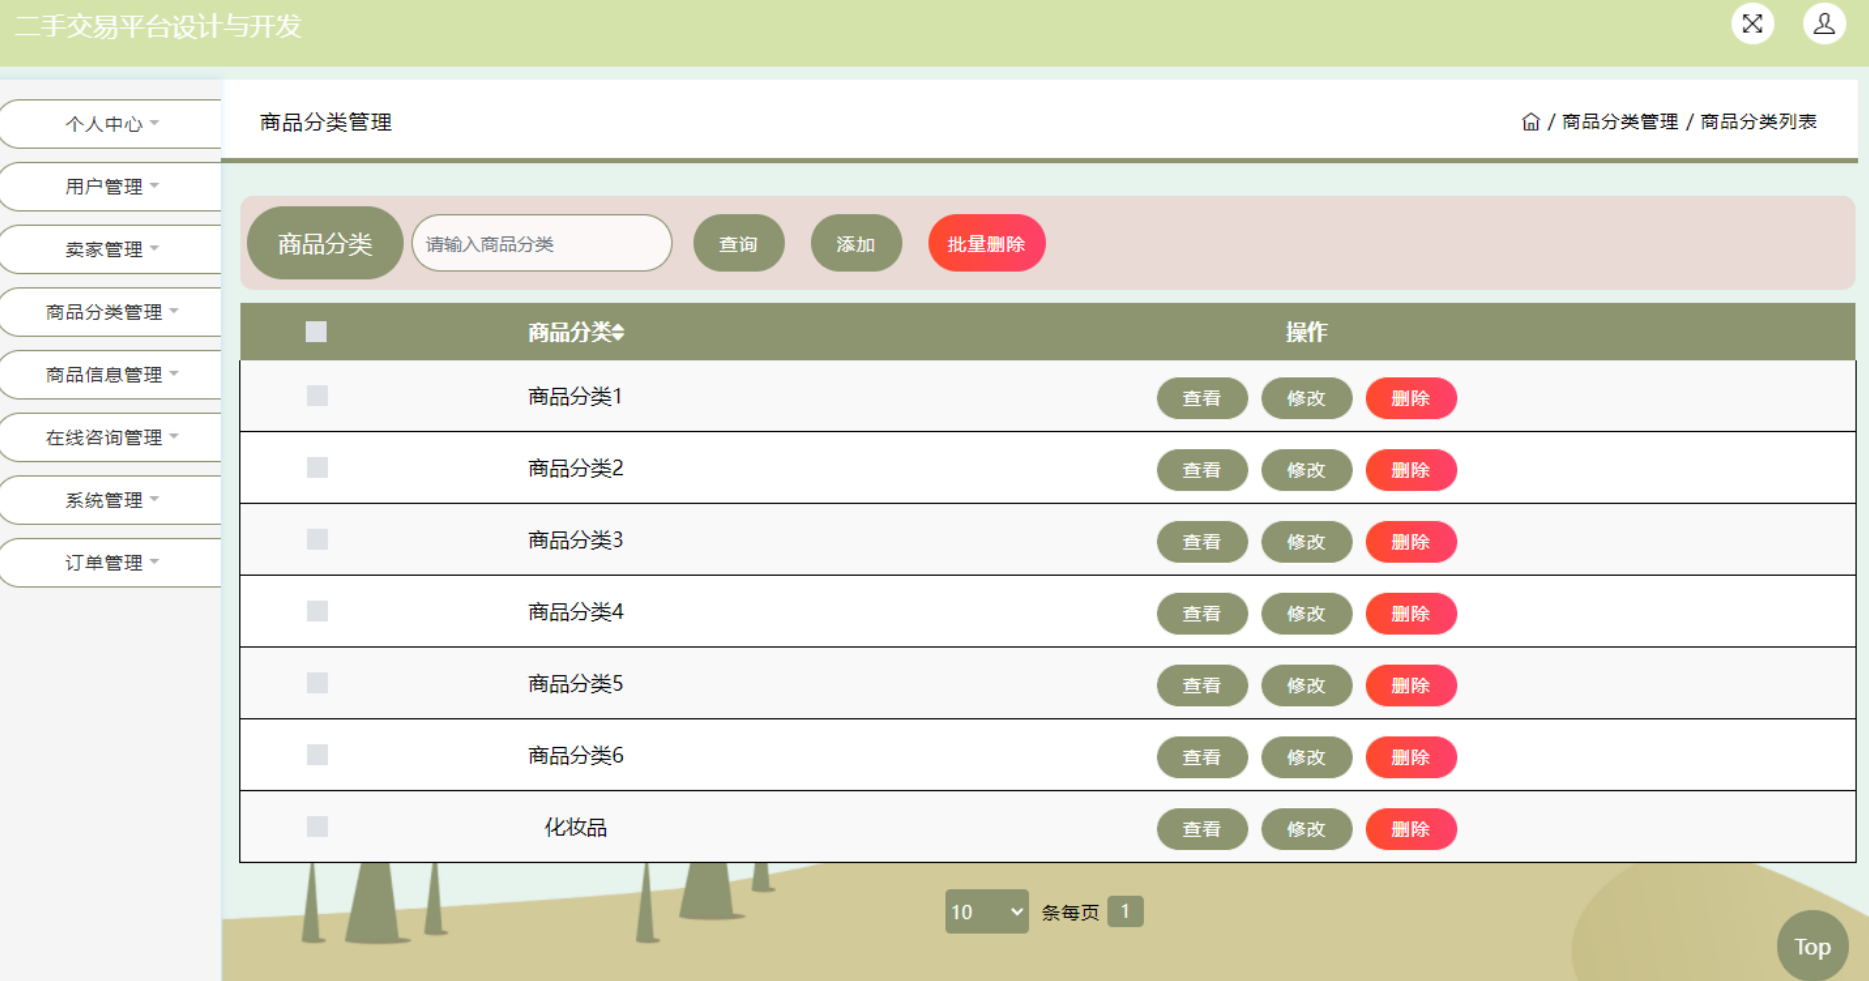1869x981 pixels.
Task: Expand the 个人中心 sidebar menu
Action: point(111,124)
